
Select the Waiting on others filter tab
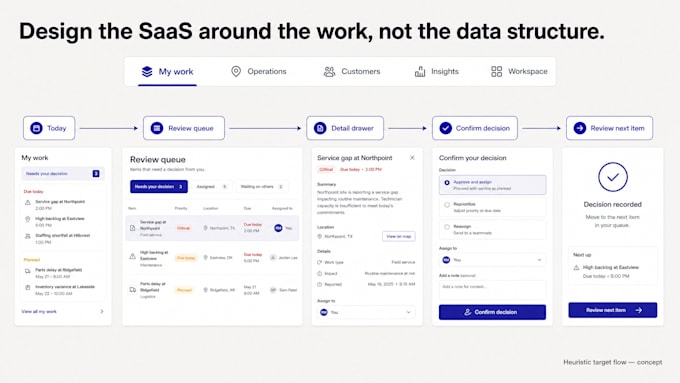(x=262, y=187)
